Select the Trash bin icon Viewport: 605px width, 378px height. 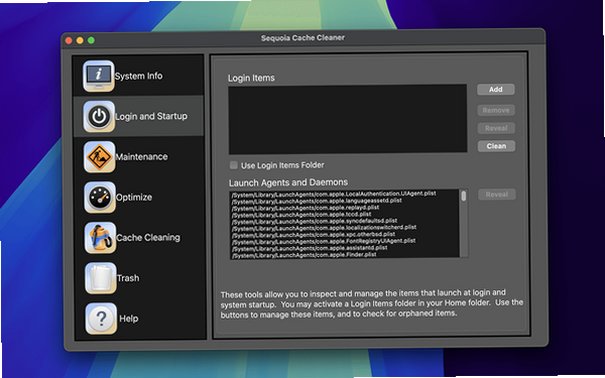[101, 278]
